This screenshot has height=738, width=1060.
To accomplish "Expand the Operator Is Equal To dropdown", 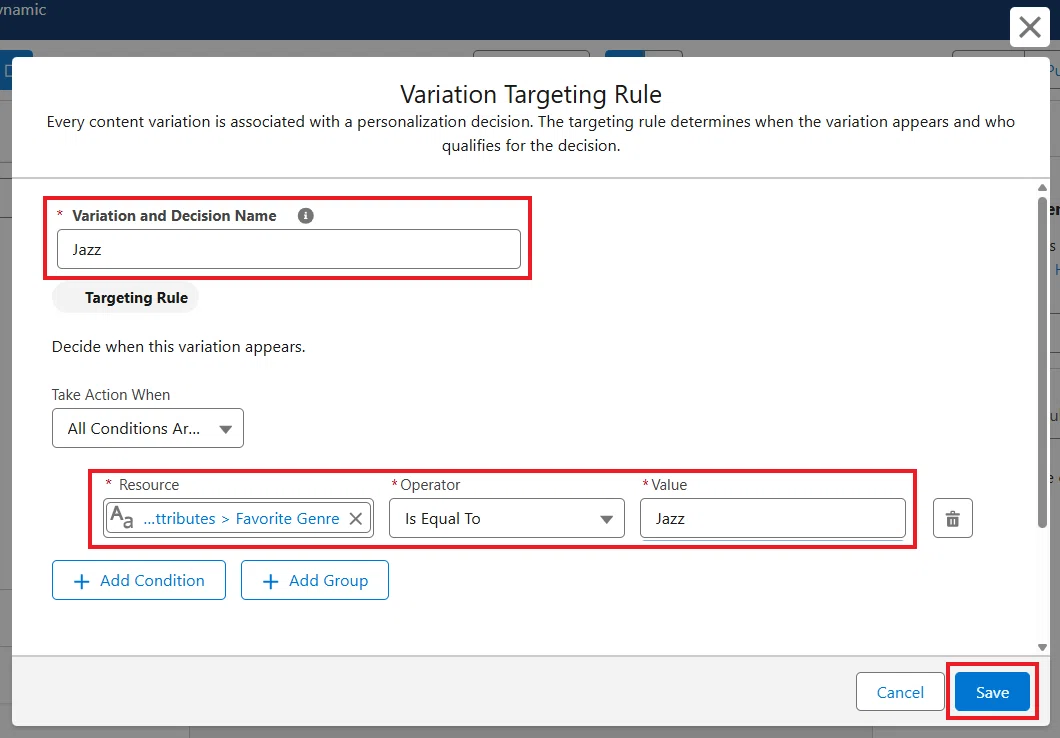I will pyautogui.click(x=506, y=518).
